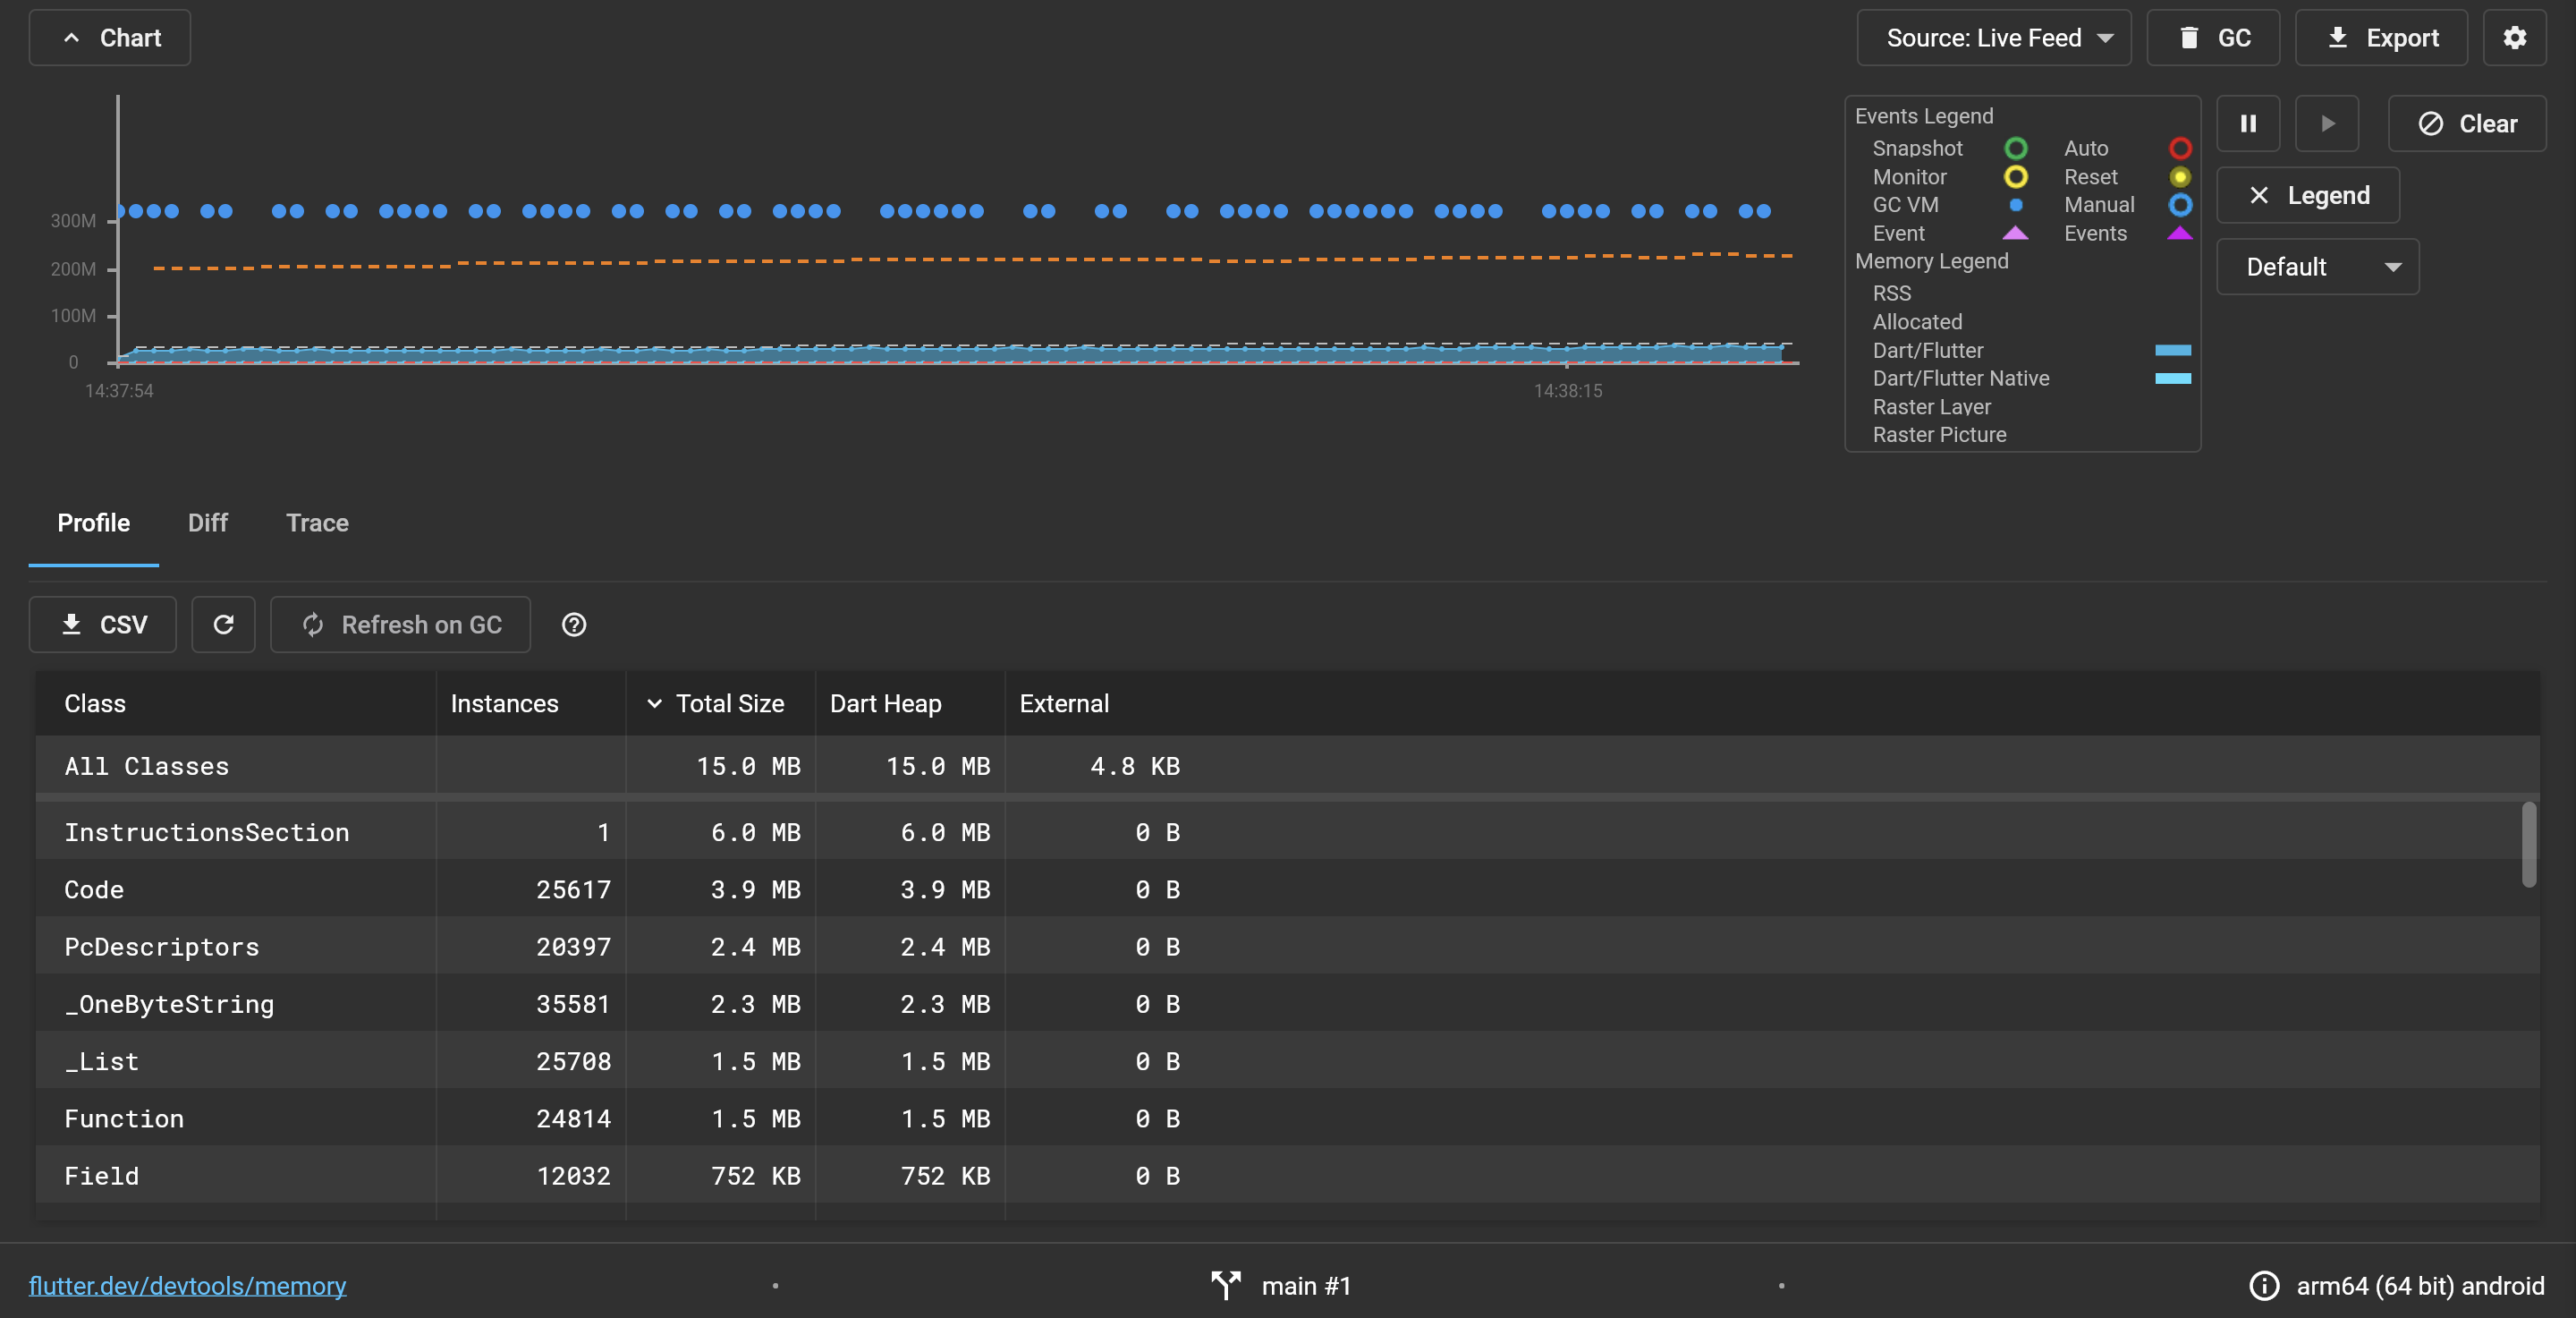
Task: Click the 14:38:15 timeline marker
Action: coord(1567,391)
